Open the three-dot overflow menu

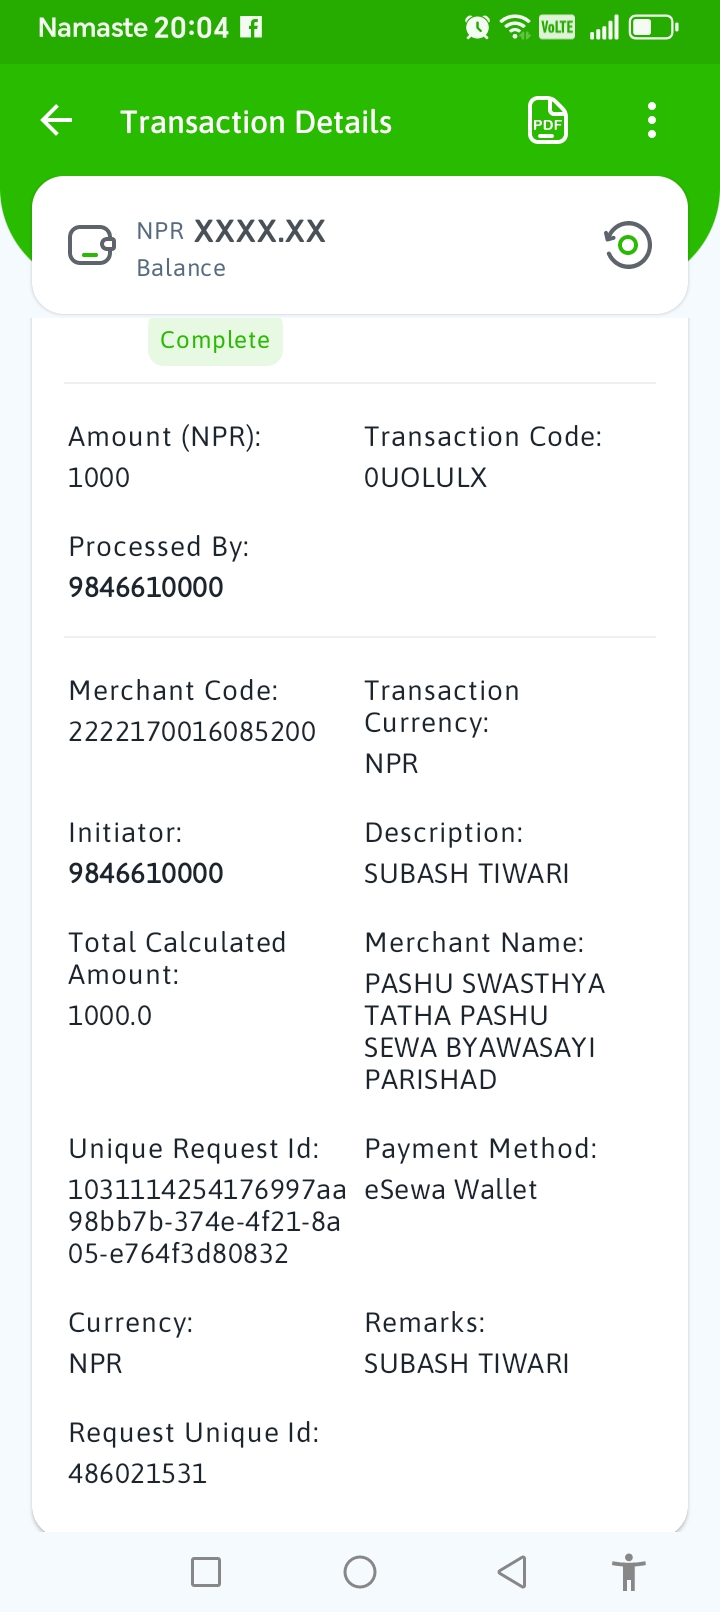tap(652, 121)
